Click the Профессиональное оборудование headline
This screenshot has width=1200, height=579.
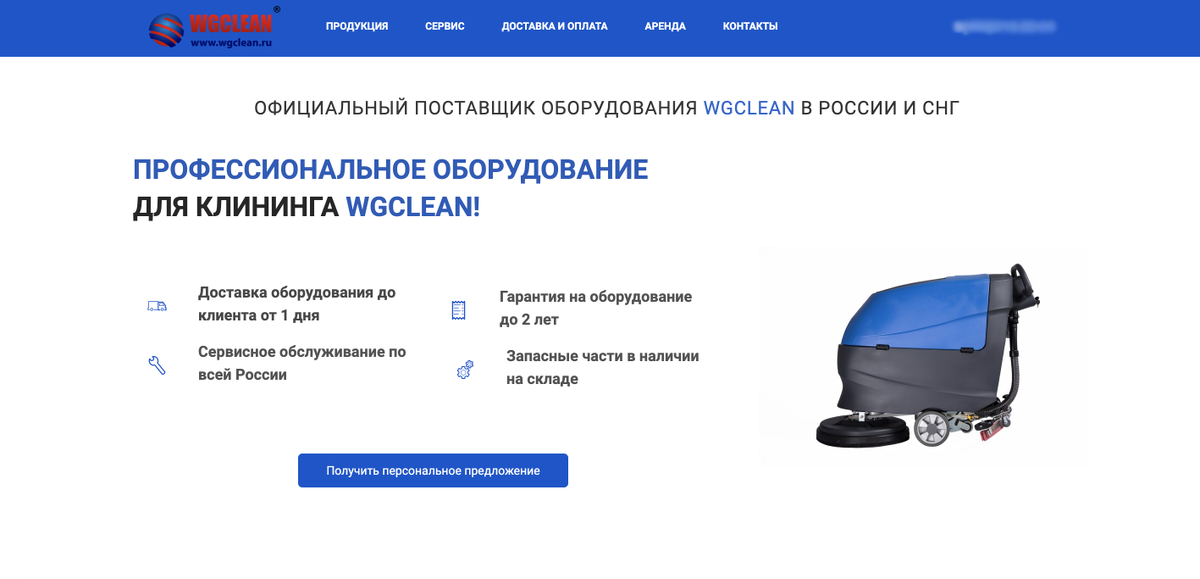391,169
